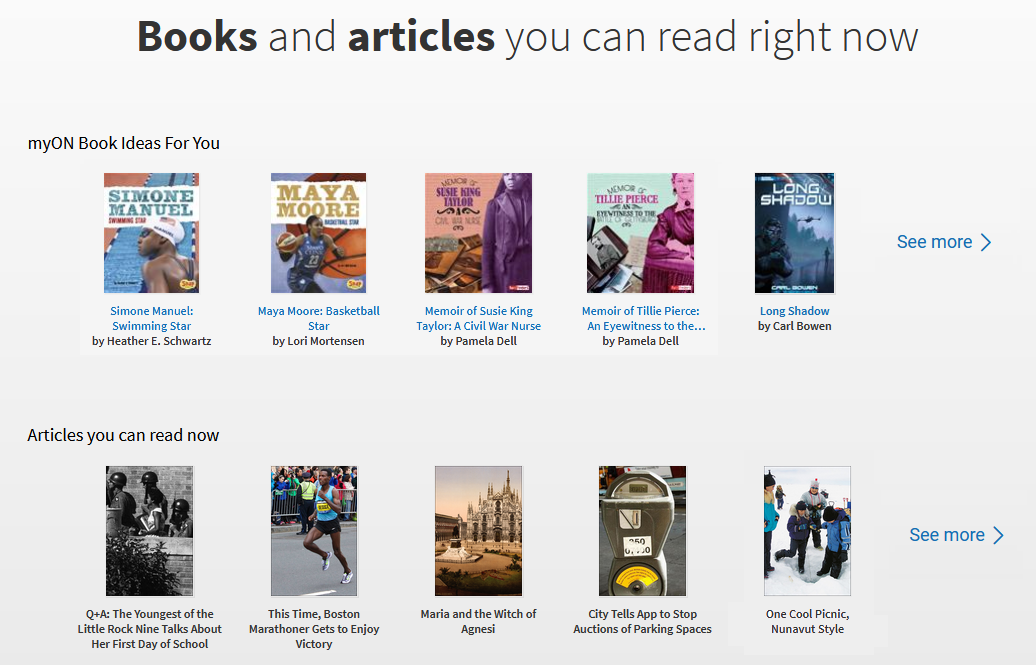Click 'Simone Manuel: Swimming Star' title link
Image resolution: width=1036 pixels, height=665 pixels.
coord(151,318)
